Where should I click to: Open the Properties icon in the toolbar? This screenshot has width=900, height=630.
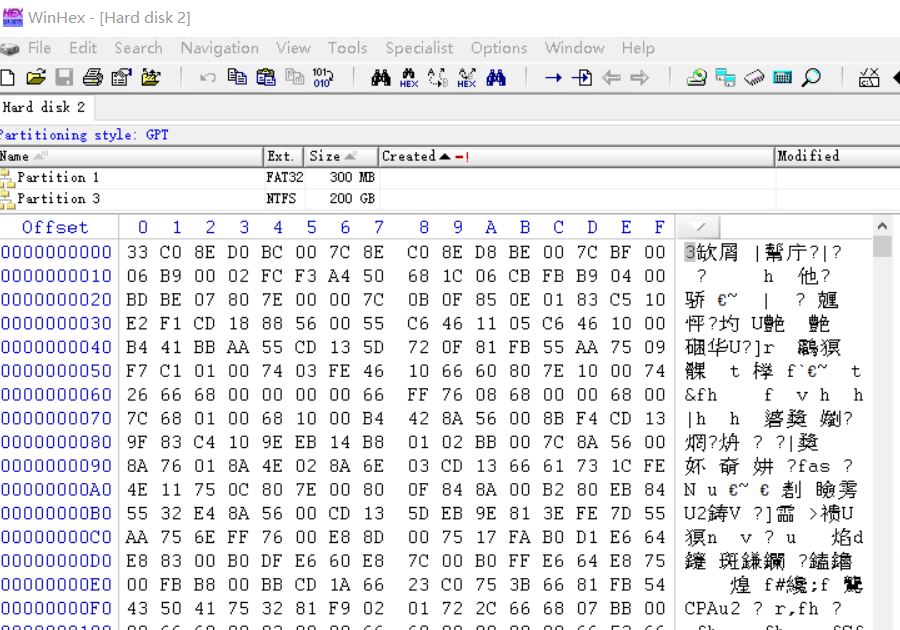[x=121, y=77]
